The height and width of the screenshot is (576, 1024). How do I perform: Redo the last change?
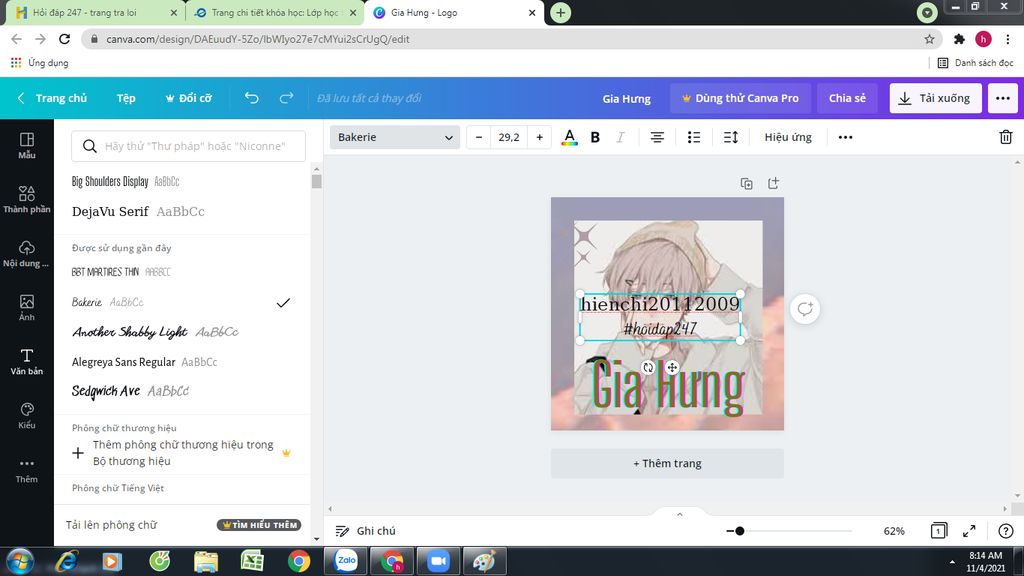click(286, 98)
